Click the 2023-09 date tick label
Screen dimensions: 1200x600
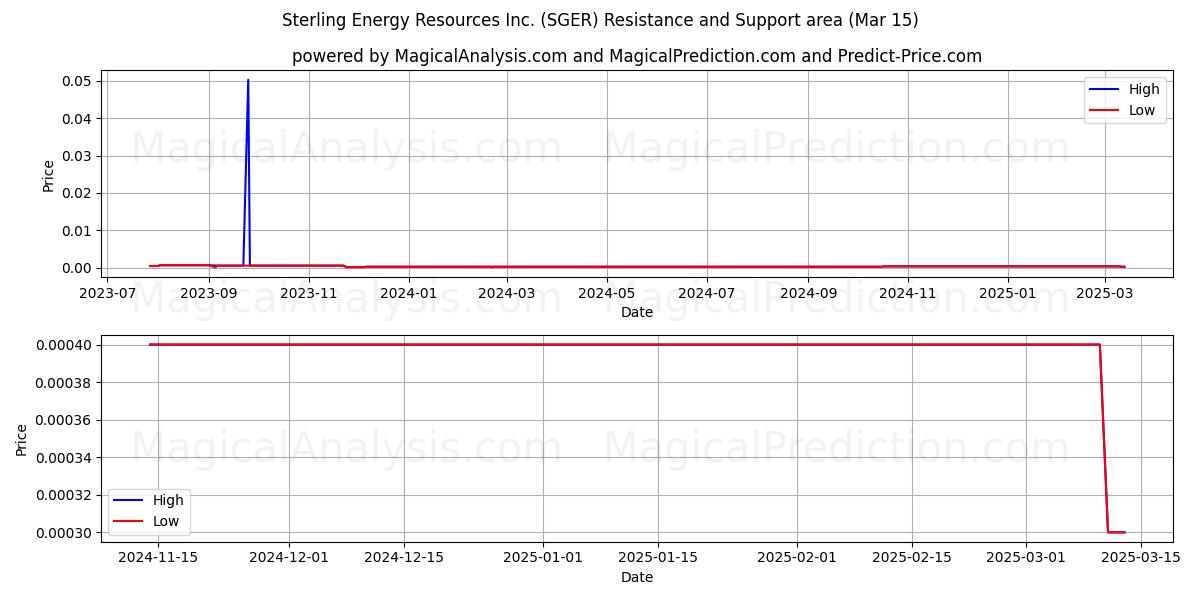pyautogui.click(x=209, y=294)
